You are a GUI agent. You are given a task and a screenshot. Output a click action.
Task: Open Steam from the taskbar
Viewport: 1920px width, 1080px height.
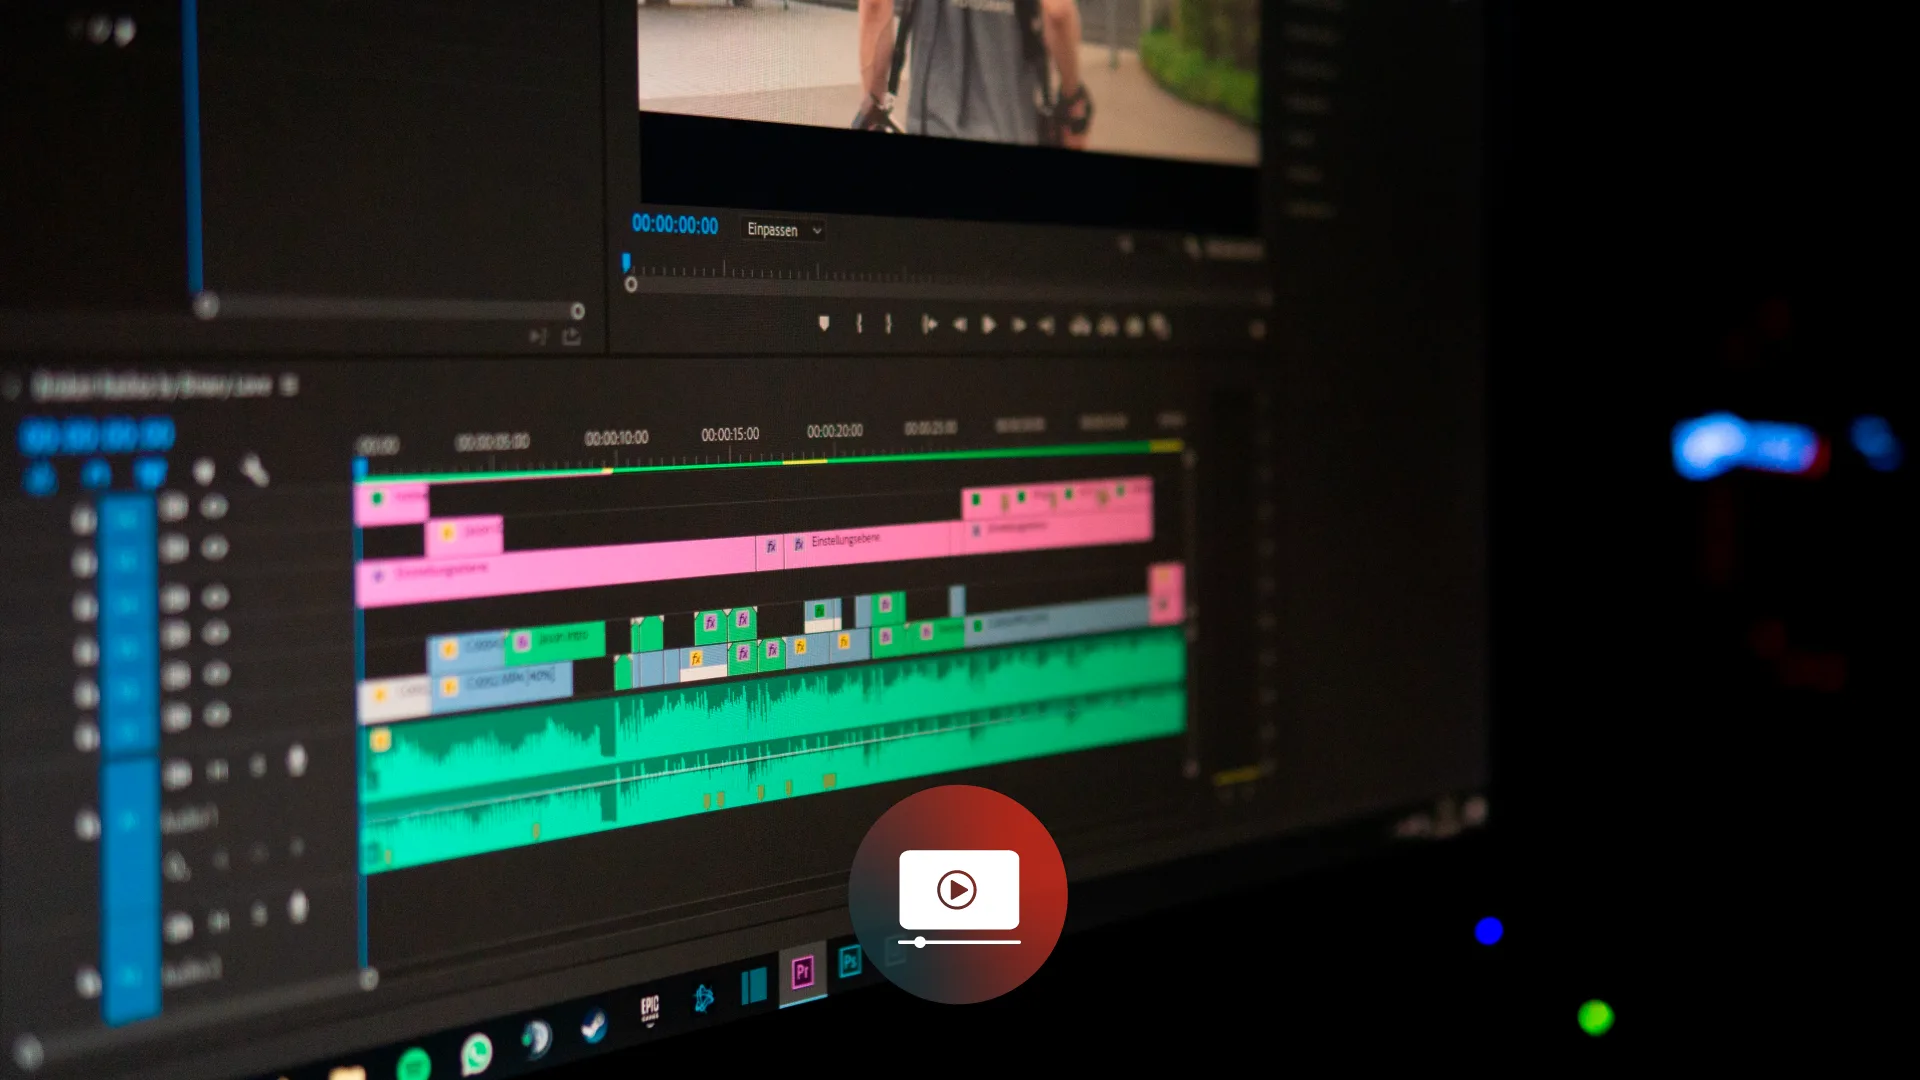click(594, 1027)
